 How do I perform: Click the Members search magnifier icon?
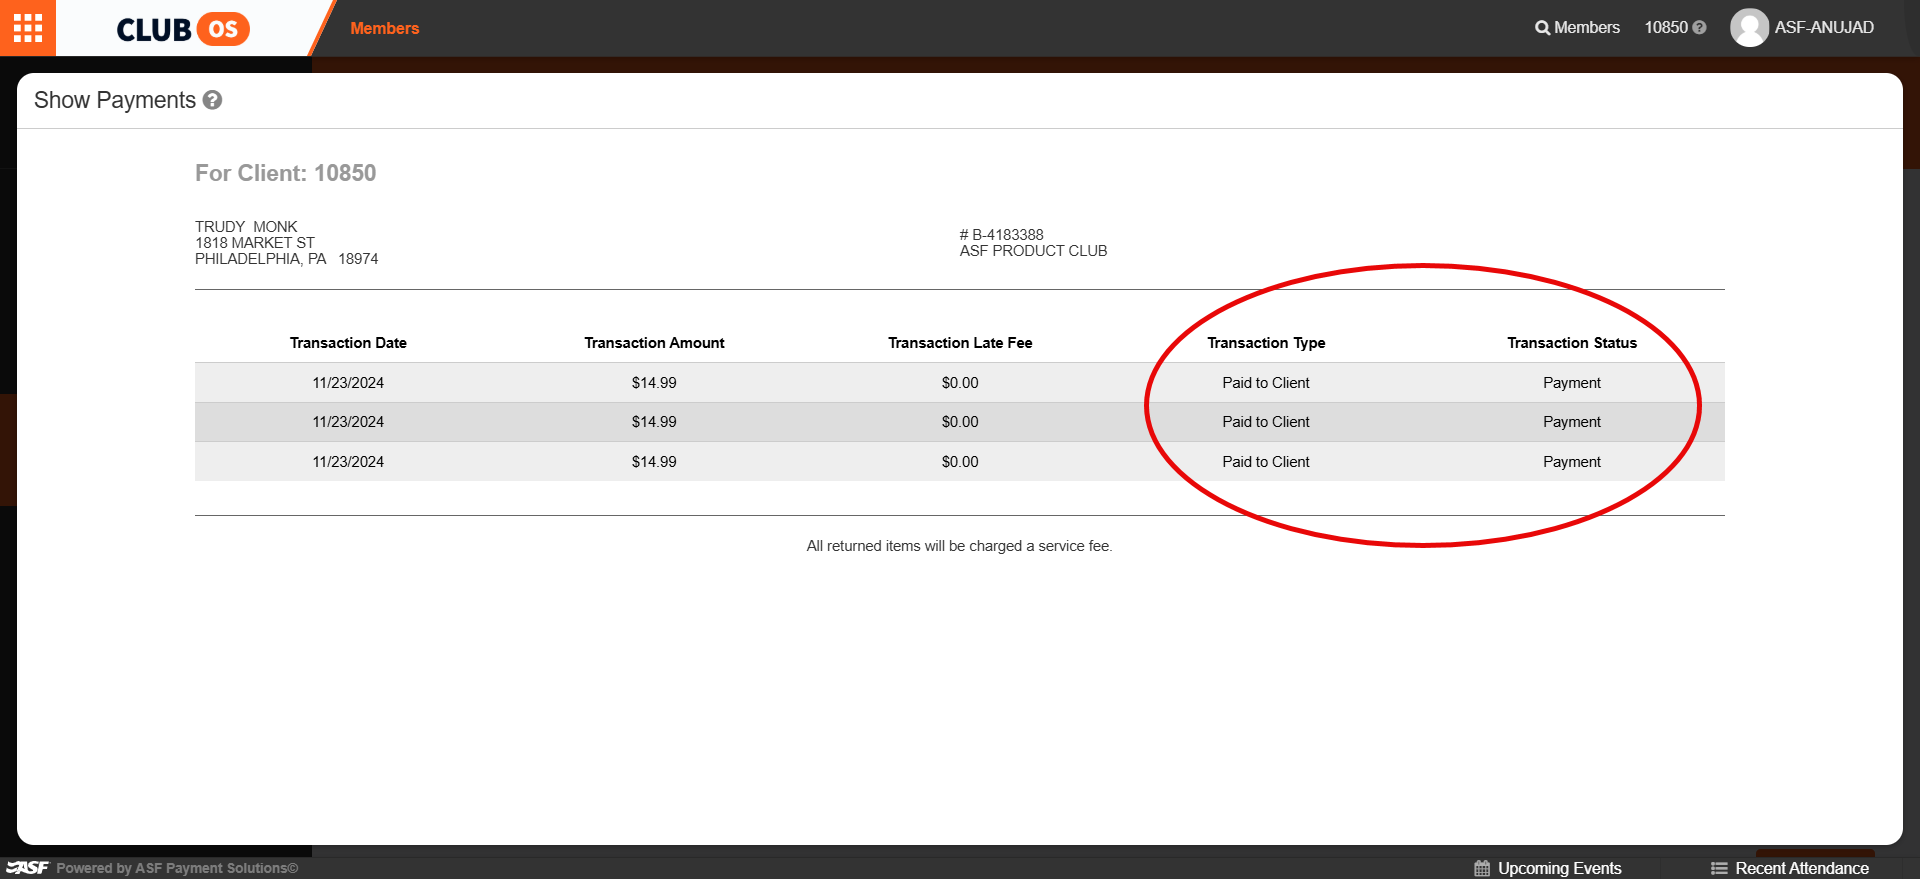click(1542, 28)
